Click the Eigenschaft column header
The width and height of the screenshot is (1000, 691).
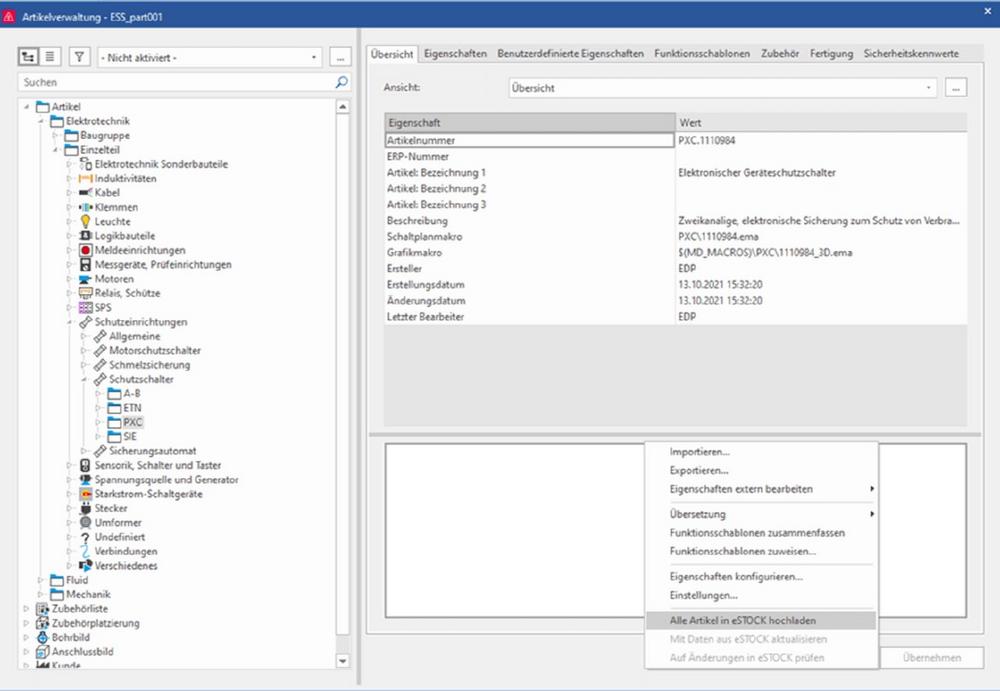click(529, 123)
